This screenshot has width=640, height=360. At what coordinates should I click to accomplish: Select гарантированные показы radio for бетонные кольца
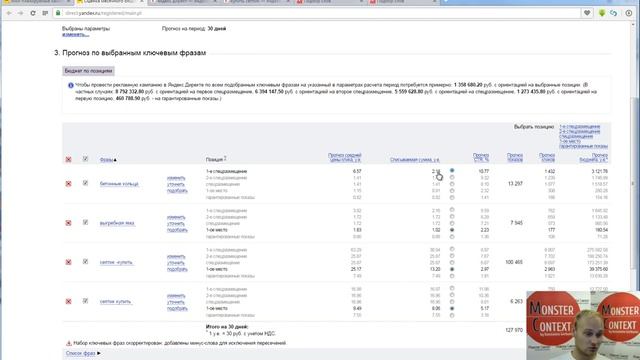pos(452,197)
